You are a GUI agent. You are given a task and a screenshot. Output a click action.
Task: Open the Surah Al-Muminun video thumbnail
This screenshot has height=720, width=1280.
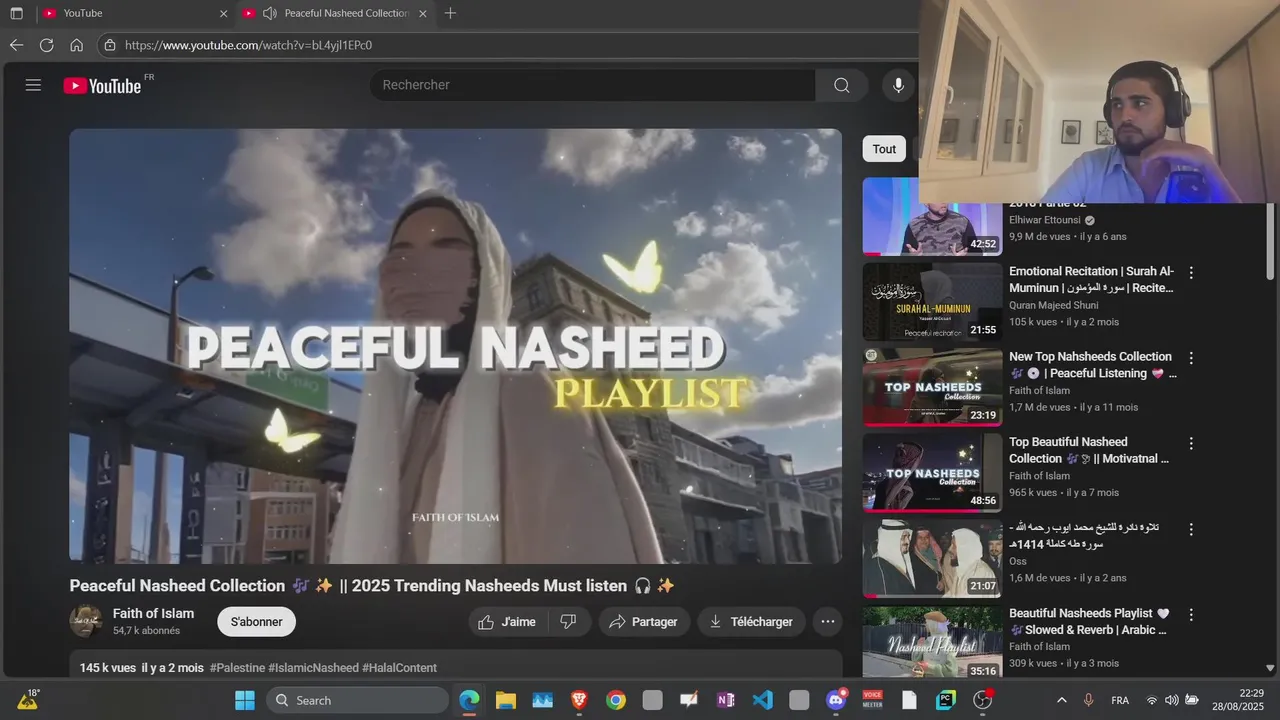932,302
